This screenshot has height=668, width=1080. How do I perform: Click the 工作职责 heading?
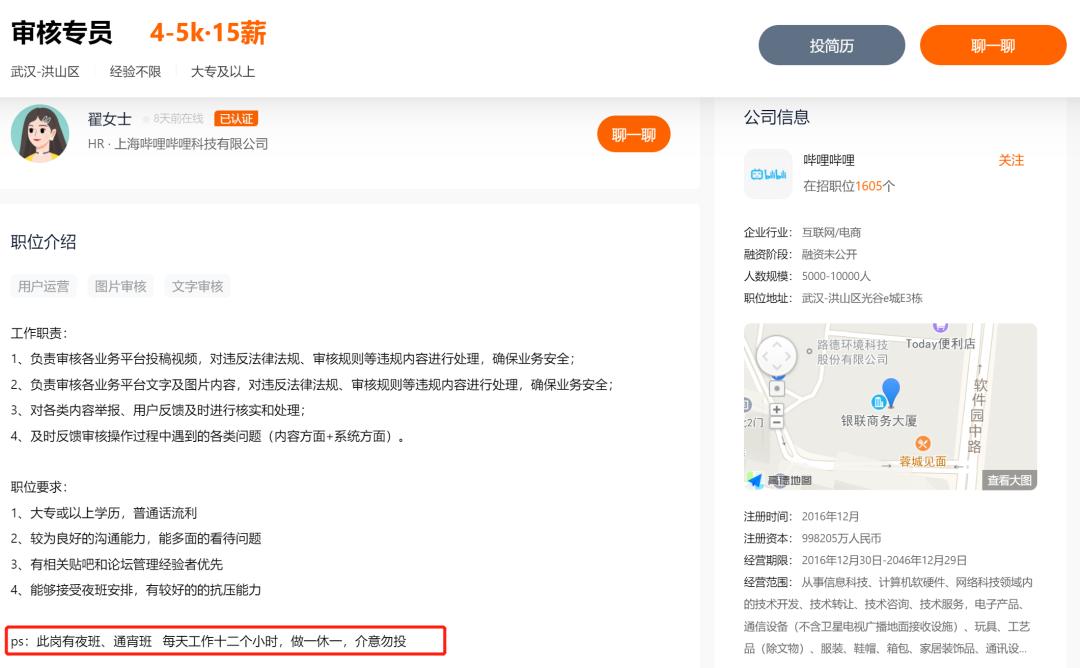click(x=39, y=333)
